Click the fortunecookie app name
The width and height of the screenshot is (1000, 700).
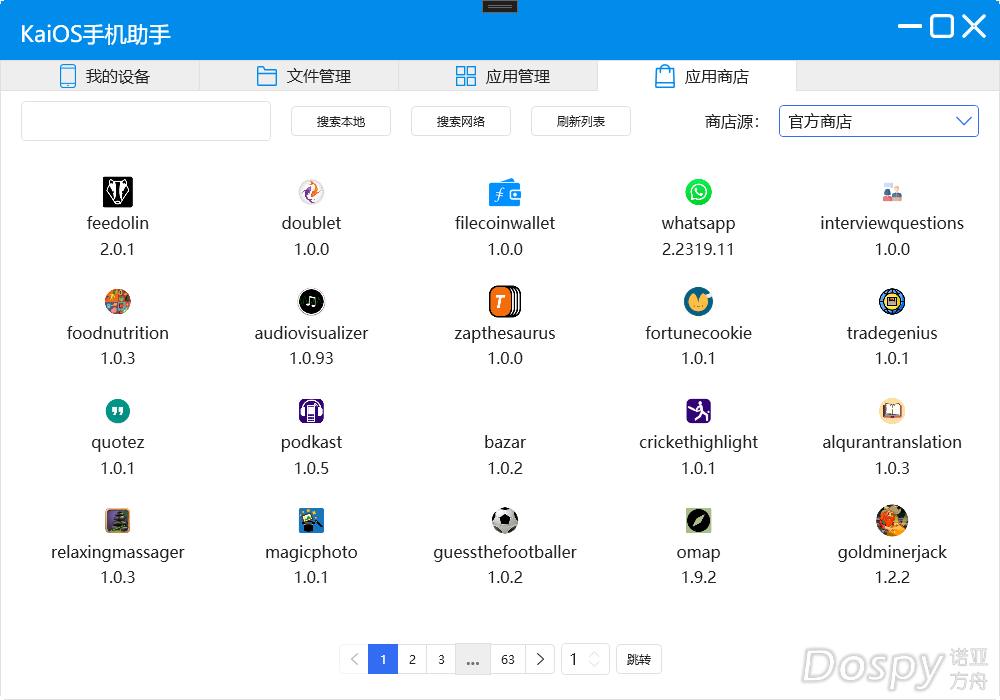[698, 333]
